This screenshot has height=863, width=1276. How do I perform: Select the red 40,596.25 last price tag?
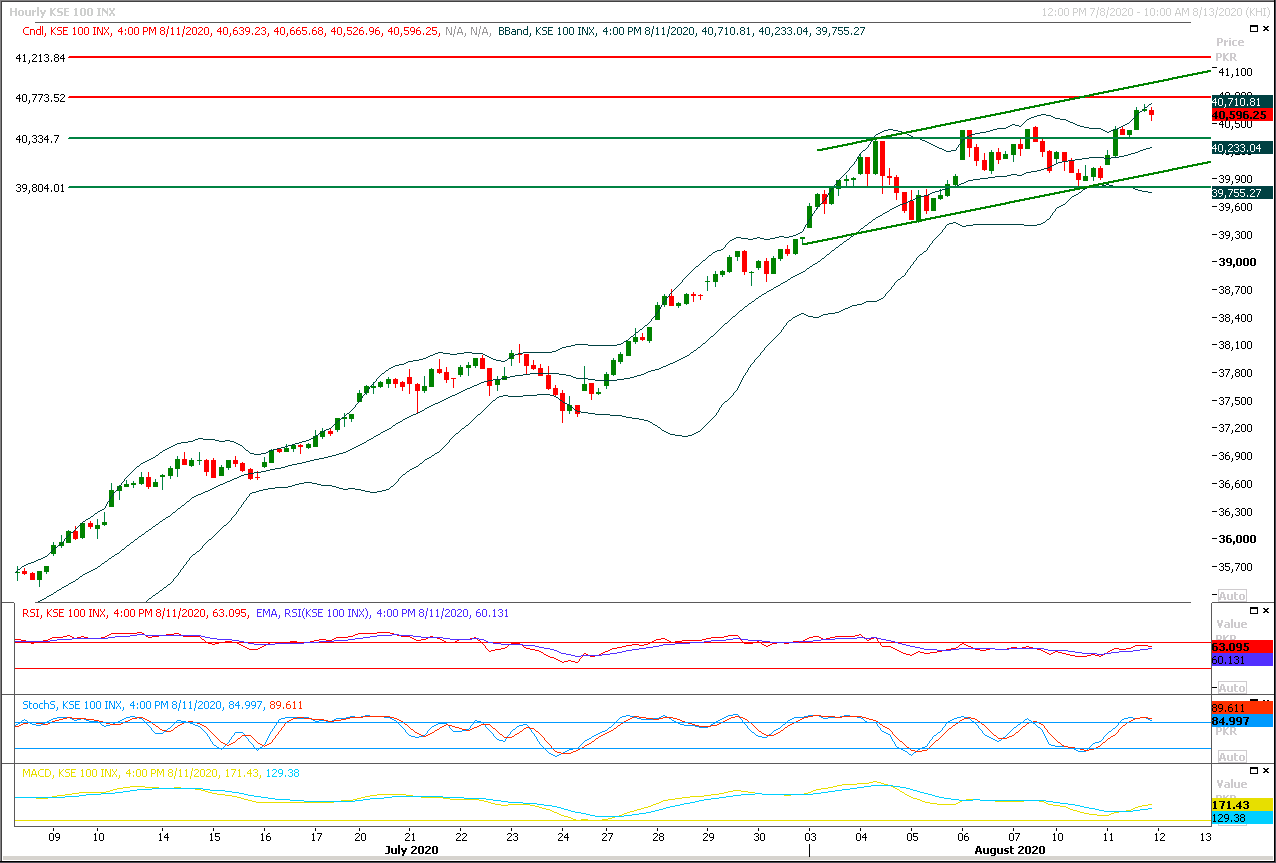click(x=1241, y=115)
